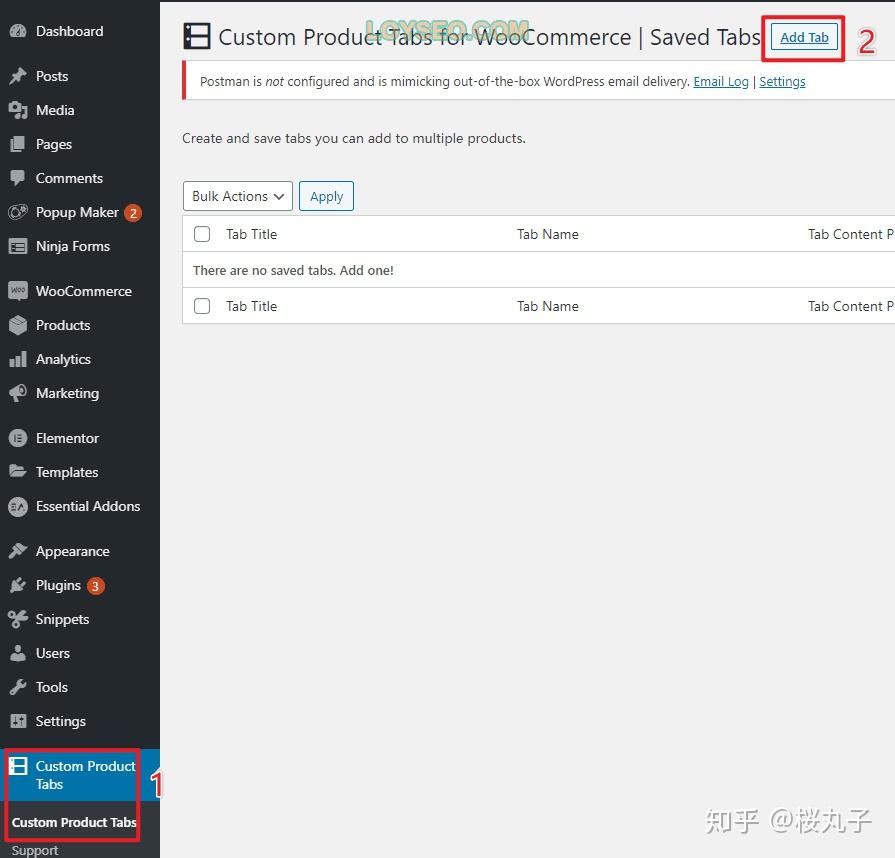
Task: Open the Snippets menu label
Action: point(62,619)
